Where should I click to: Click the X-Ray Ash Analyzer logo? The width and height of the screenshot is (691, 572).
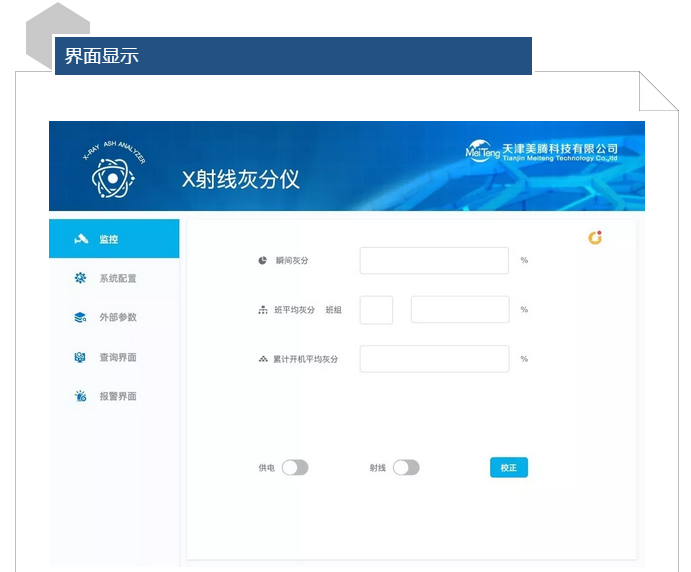point(113,170)
